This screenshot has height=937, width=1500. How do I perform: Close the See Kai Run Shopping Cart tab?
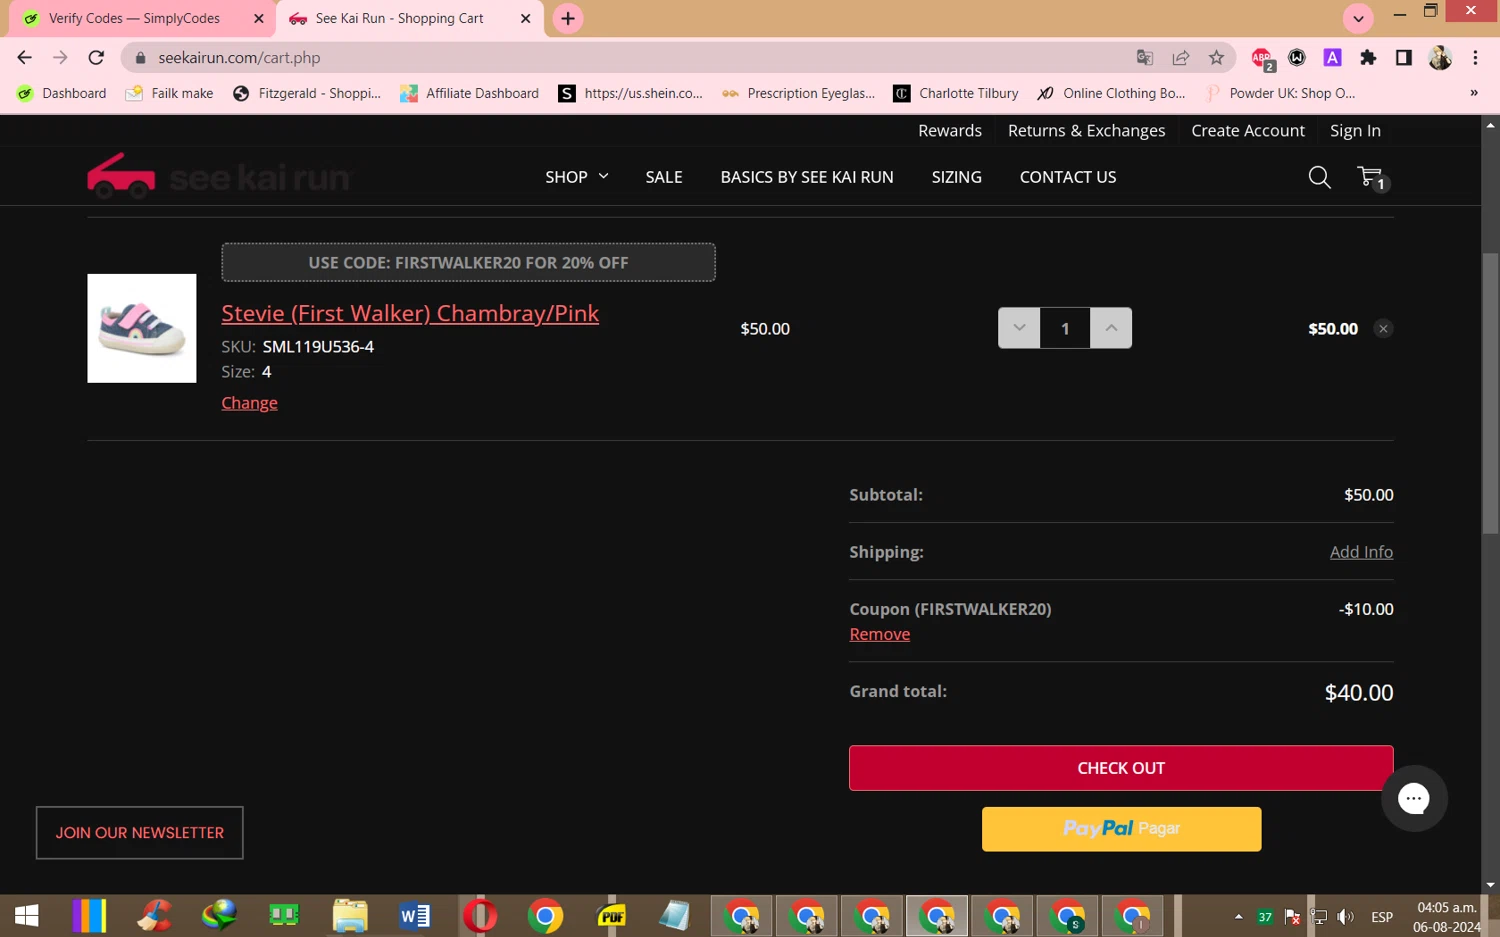[525, 18]
